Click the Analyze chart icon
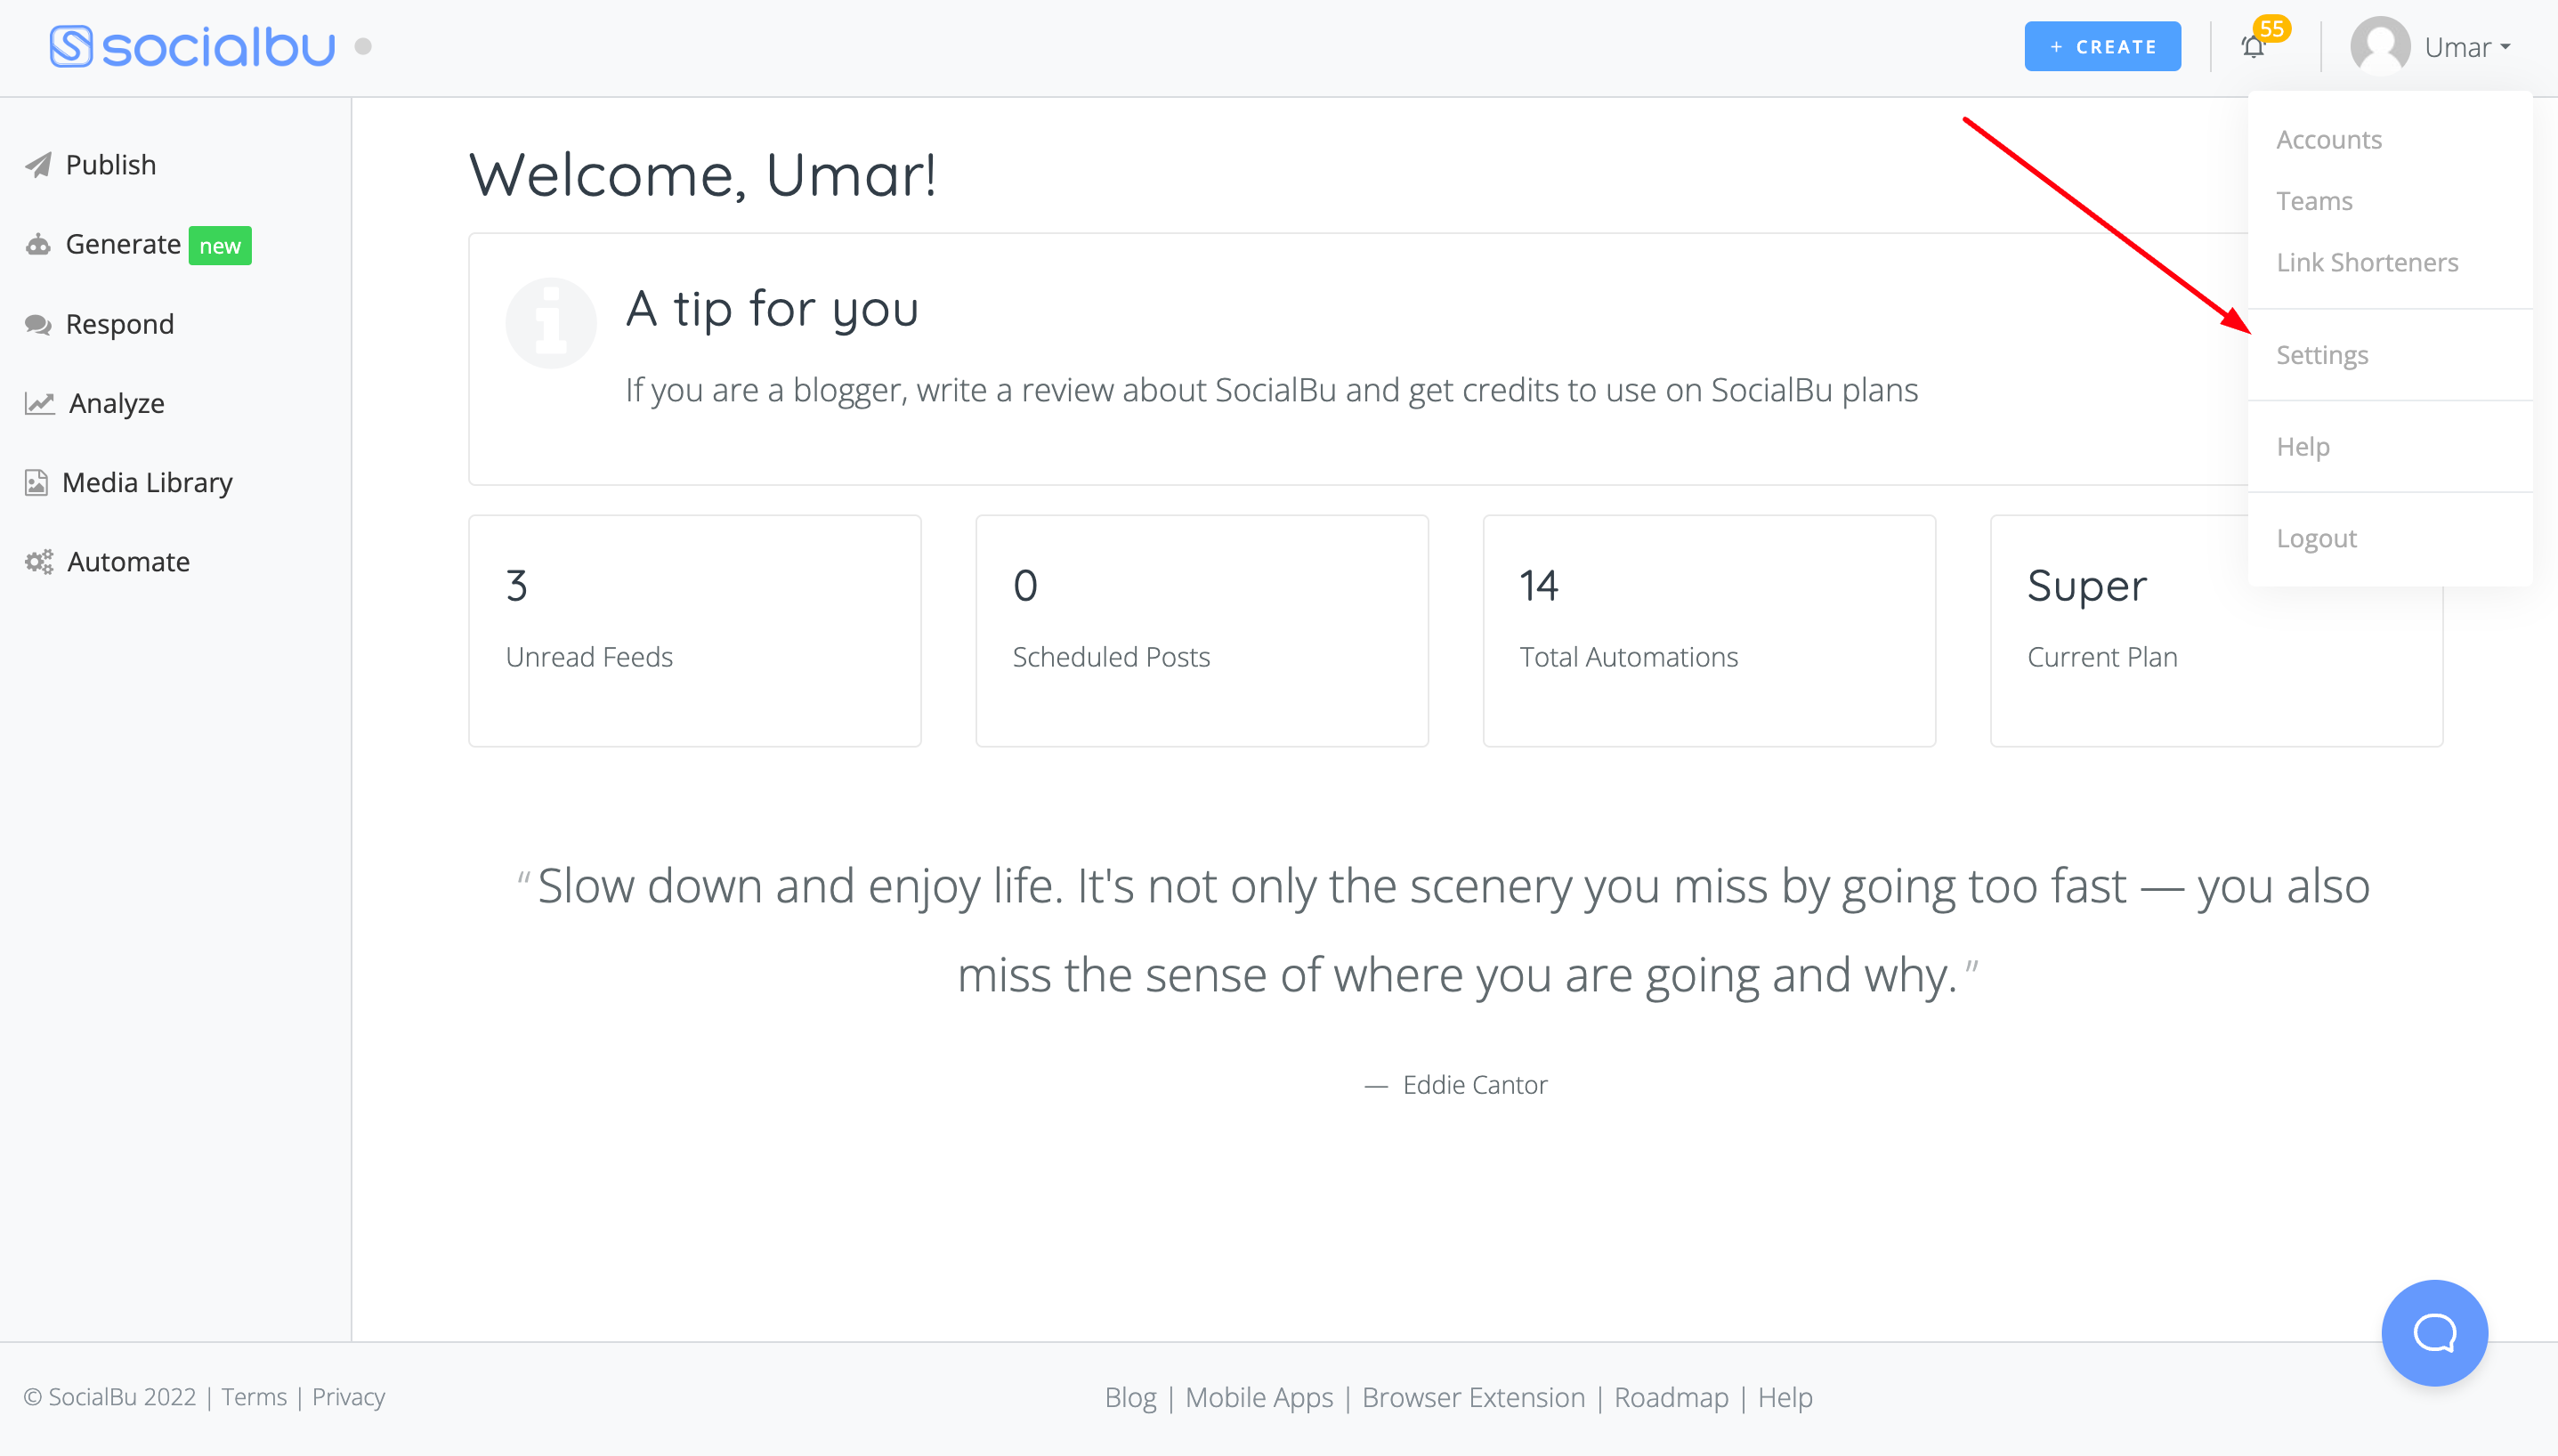Screen dimensions: 2558x1456 click(x=39, y=403)
